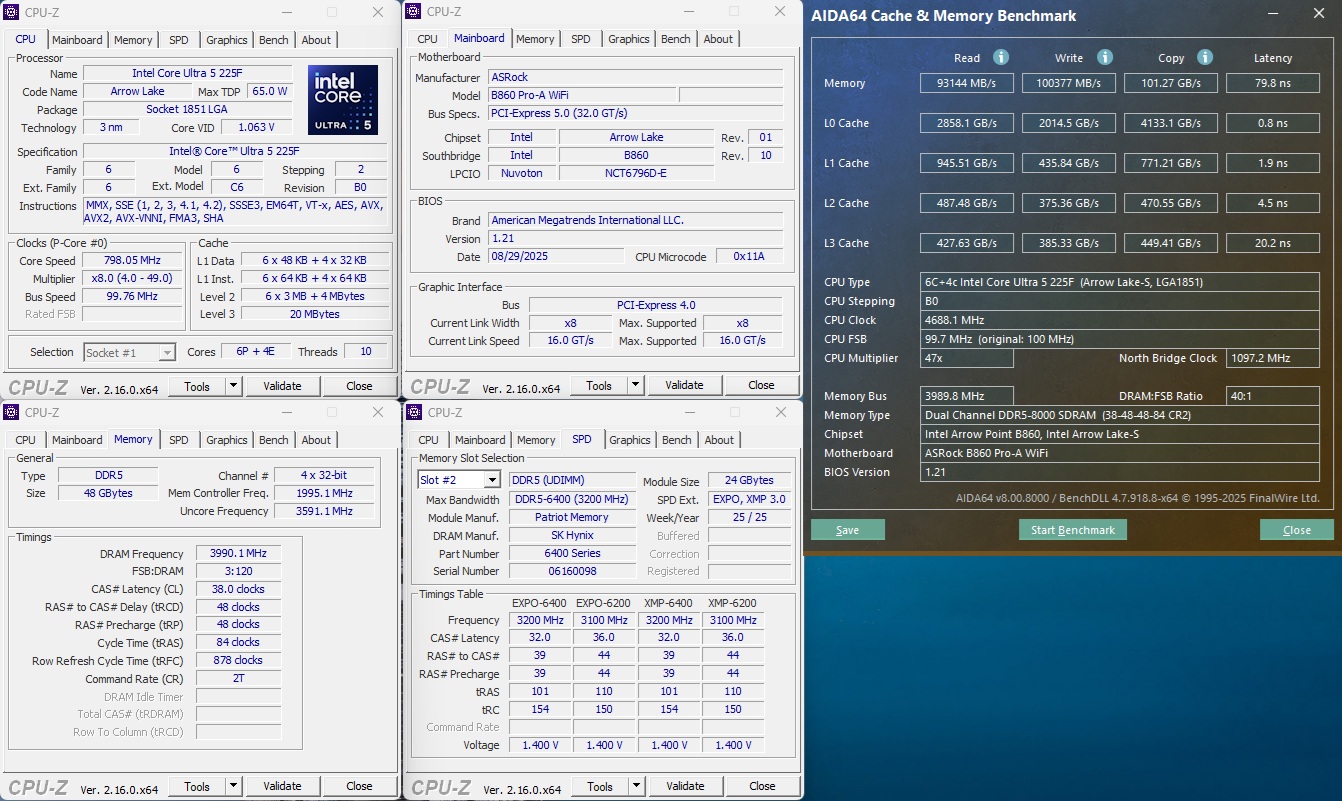Click Validate in the SPD window
Image resolution: width=1342 pixels, height=801 pixels.
[x=685, y=786]
